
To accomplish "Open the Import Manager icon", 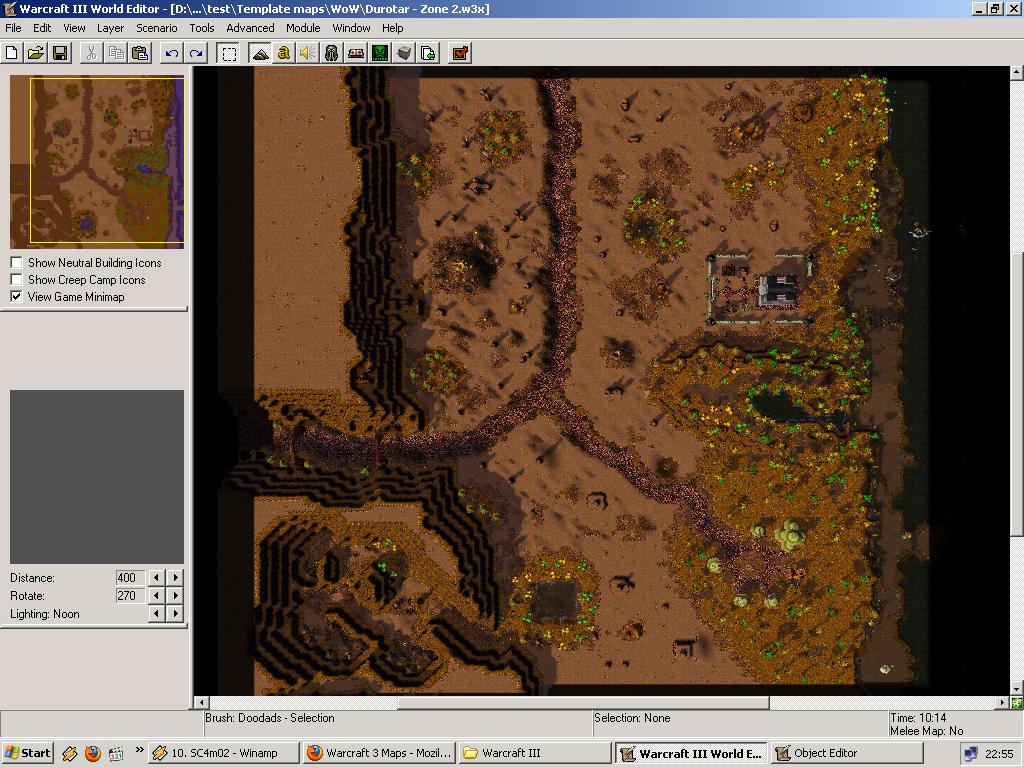I will pyautogui.click(x=428, y=53).
